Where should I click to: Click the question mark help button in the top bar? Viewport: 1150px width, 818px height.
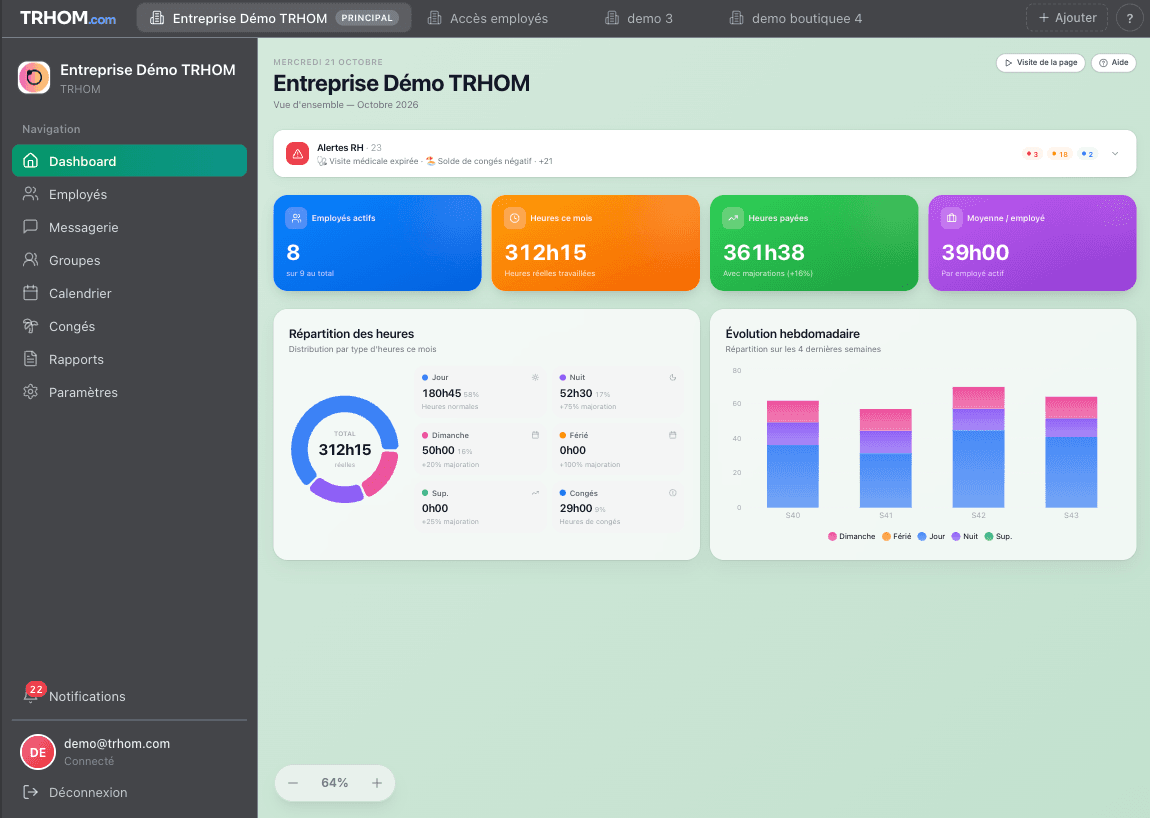point(1129,18)
